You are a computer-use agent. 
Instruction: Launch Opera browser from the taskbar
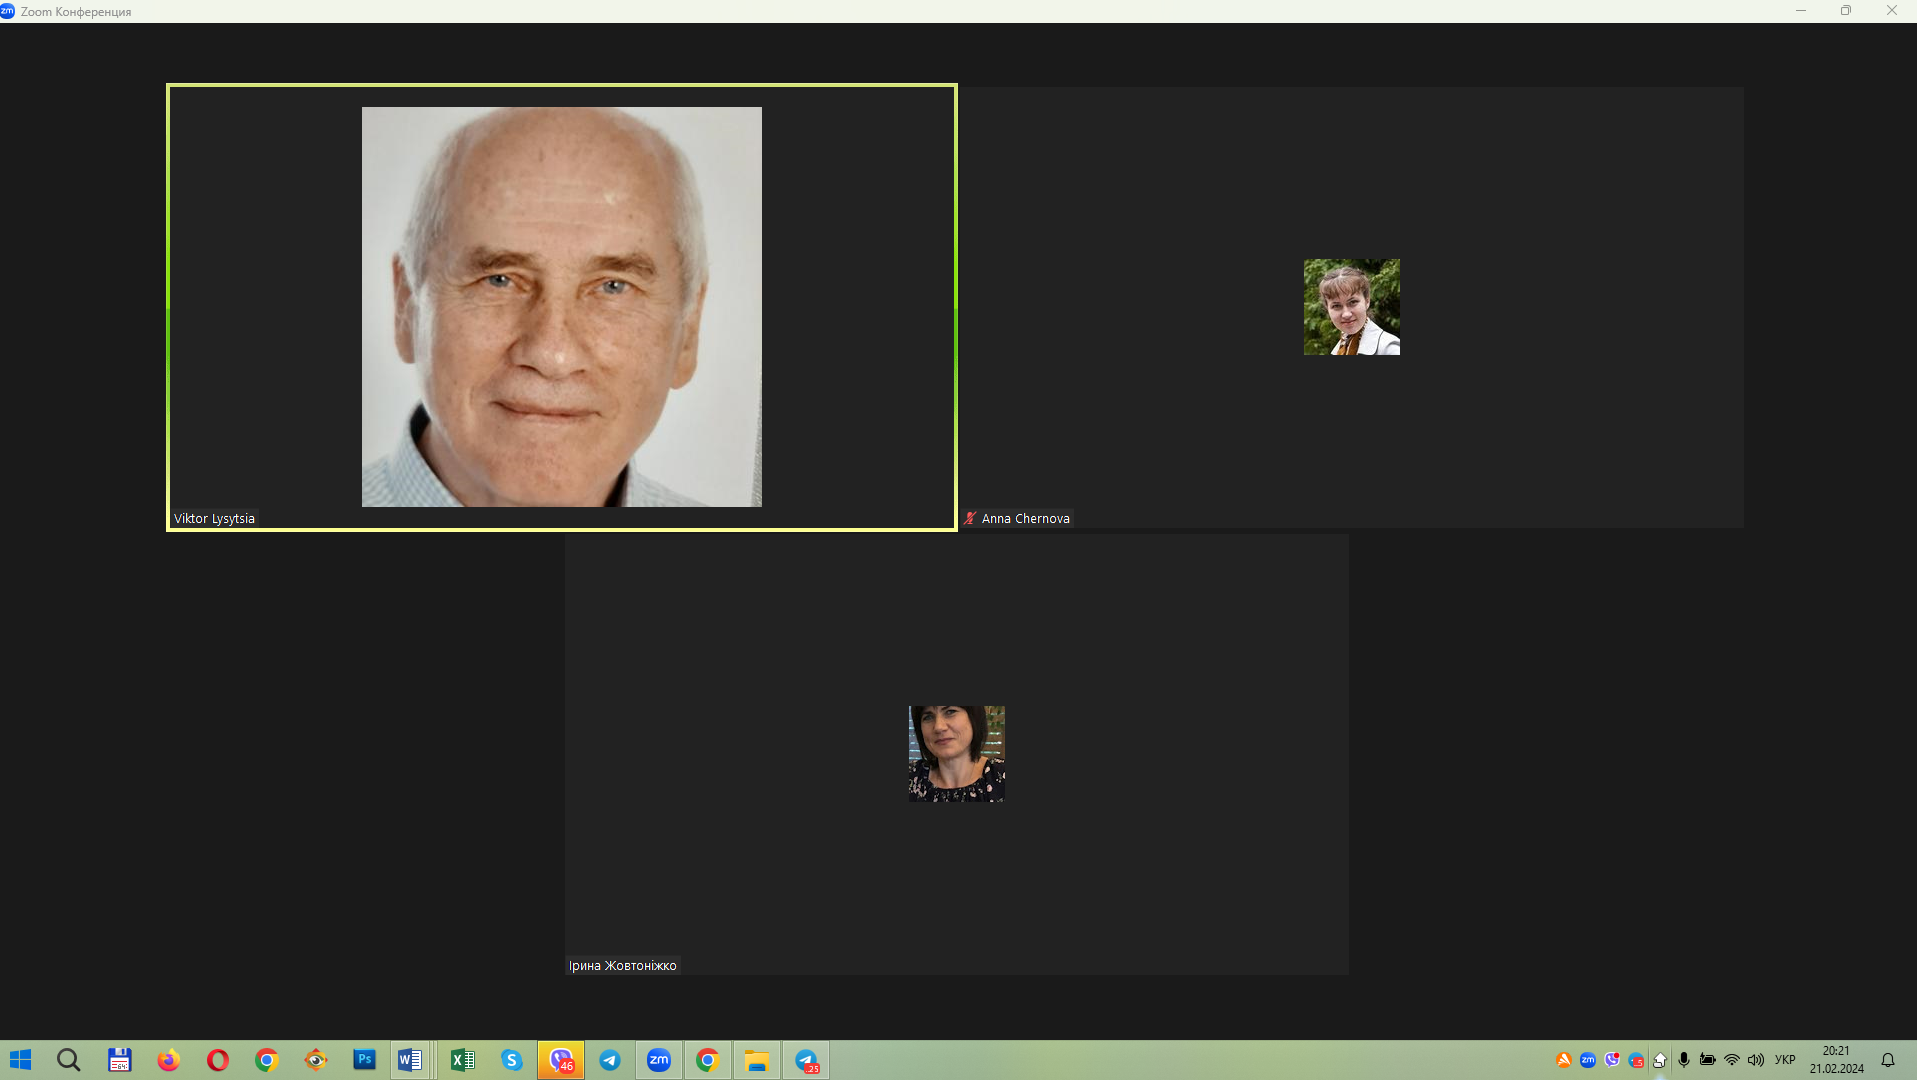click(217, 1060)
